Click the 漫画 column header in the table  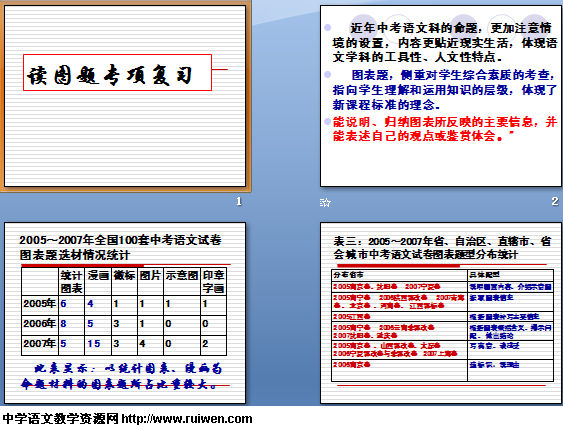[98, 276]
